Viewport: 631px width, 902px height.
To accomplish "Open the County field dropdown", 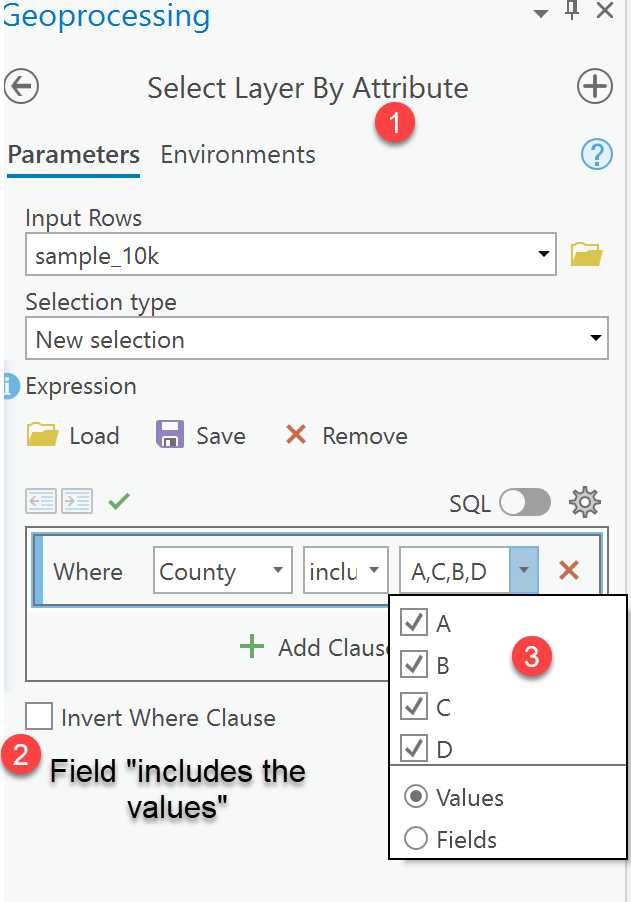I will (x=277, y=572).
